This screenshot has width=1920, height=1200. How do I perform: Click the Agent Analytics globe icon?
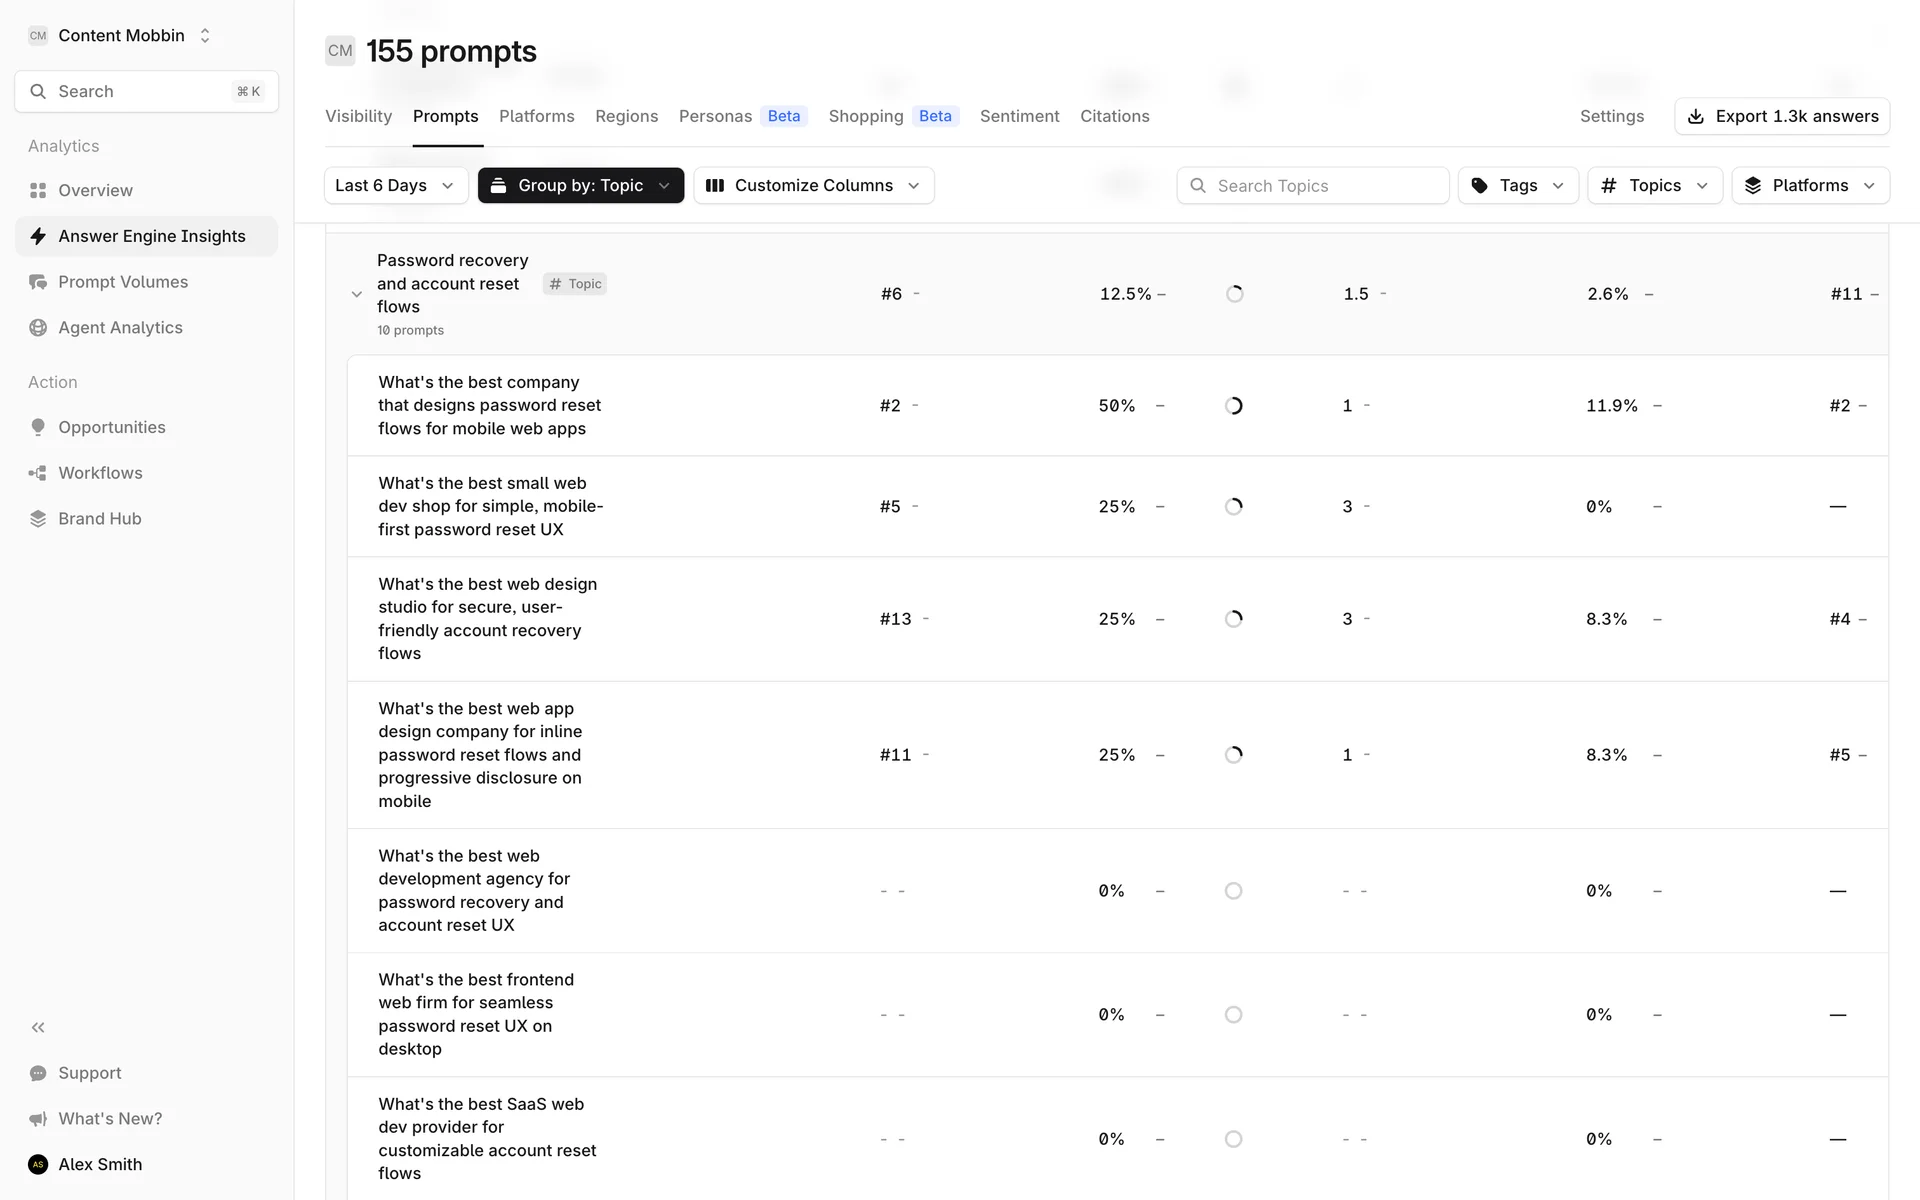(x=38, y=328)
